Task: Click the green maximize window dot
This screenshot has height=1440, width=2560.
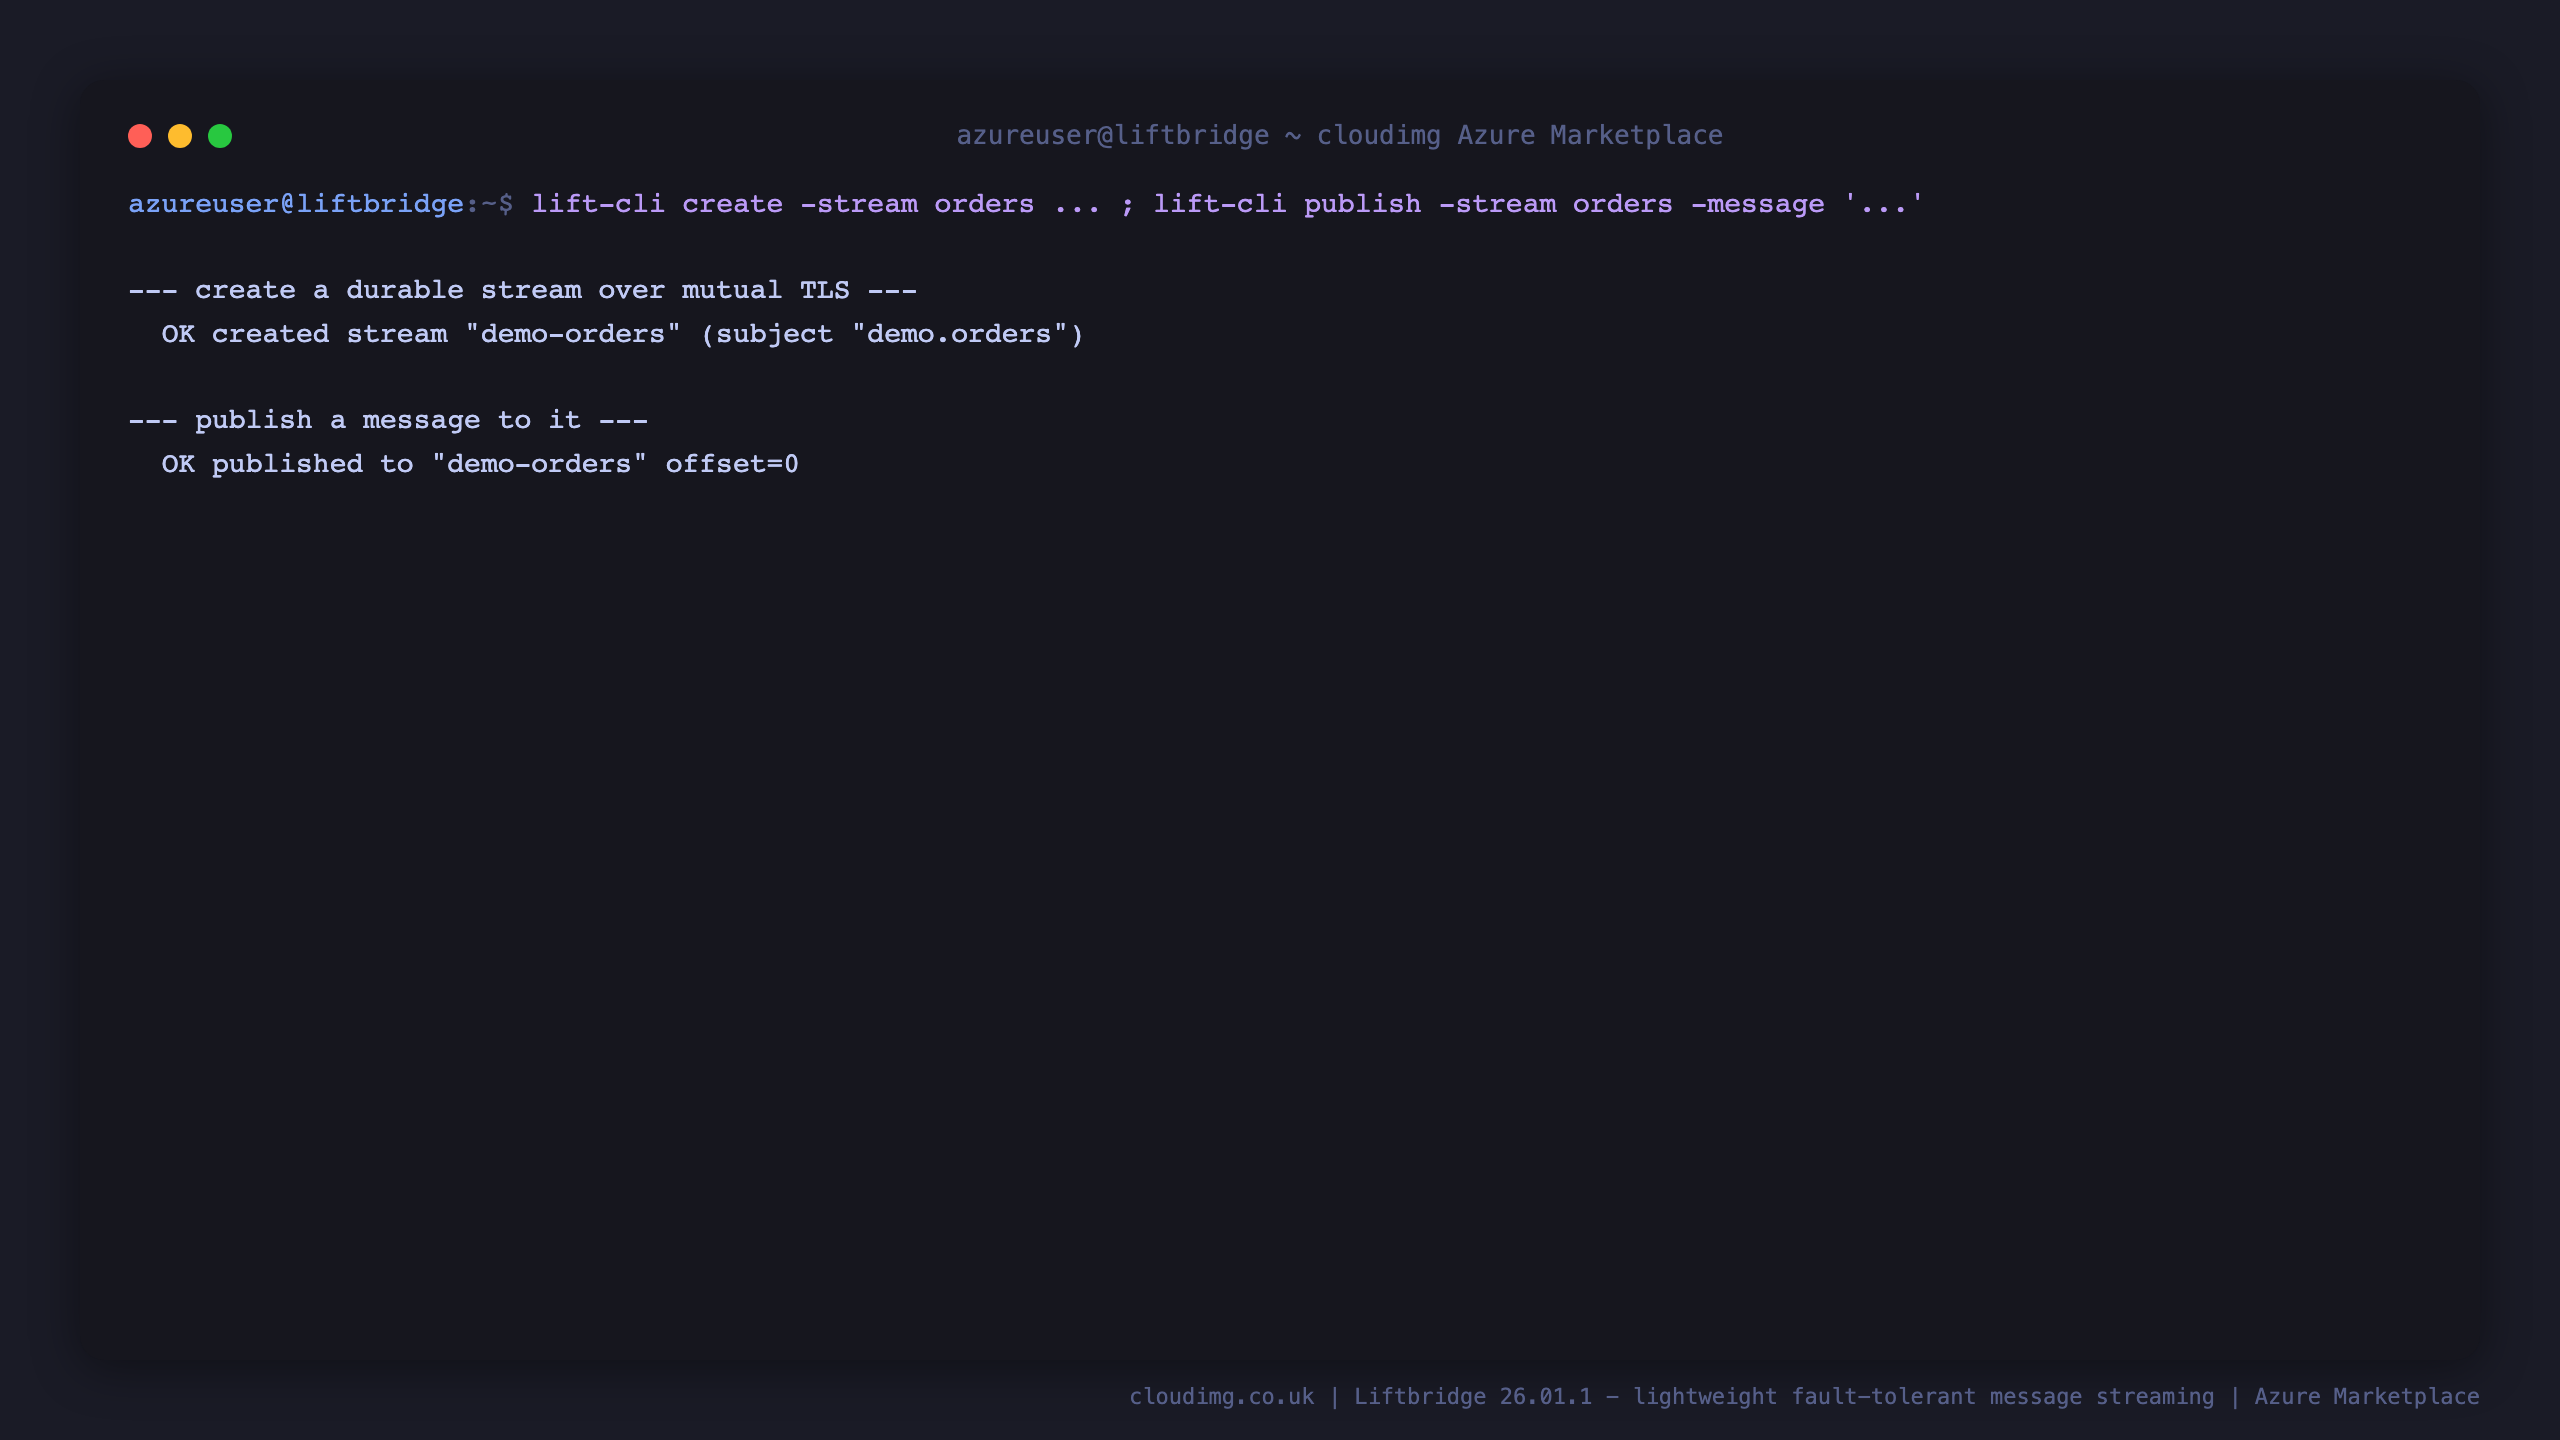Action: pos(220,136)
